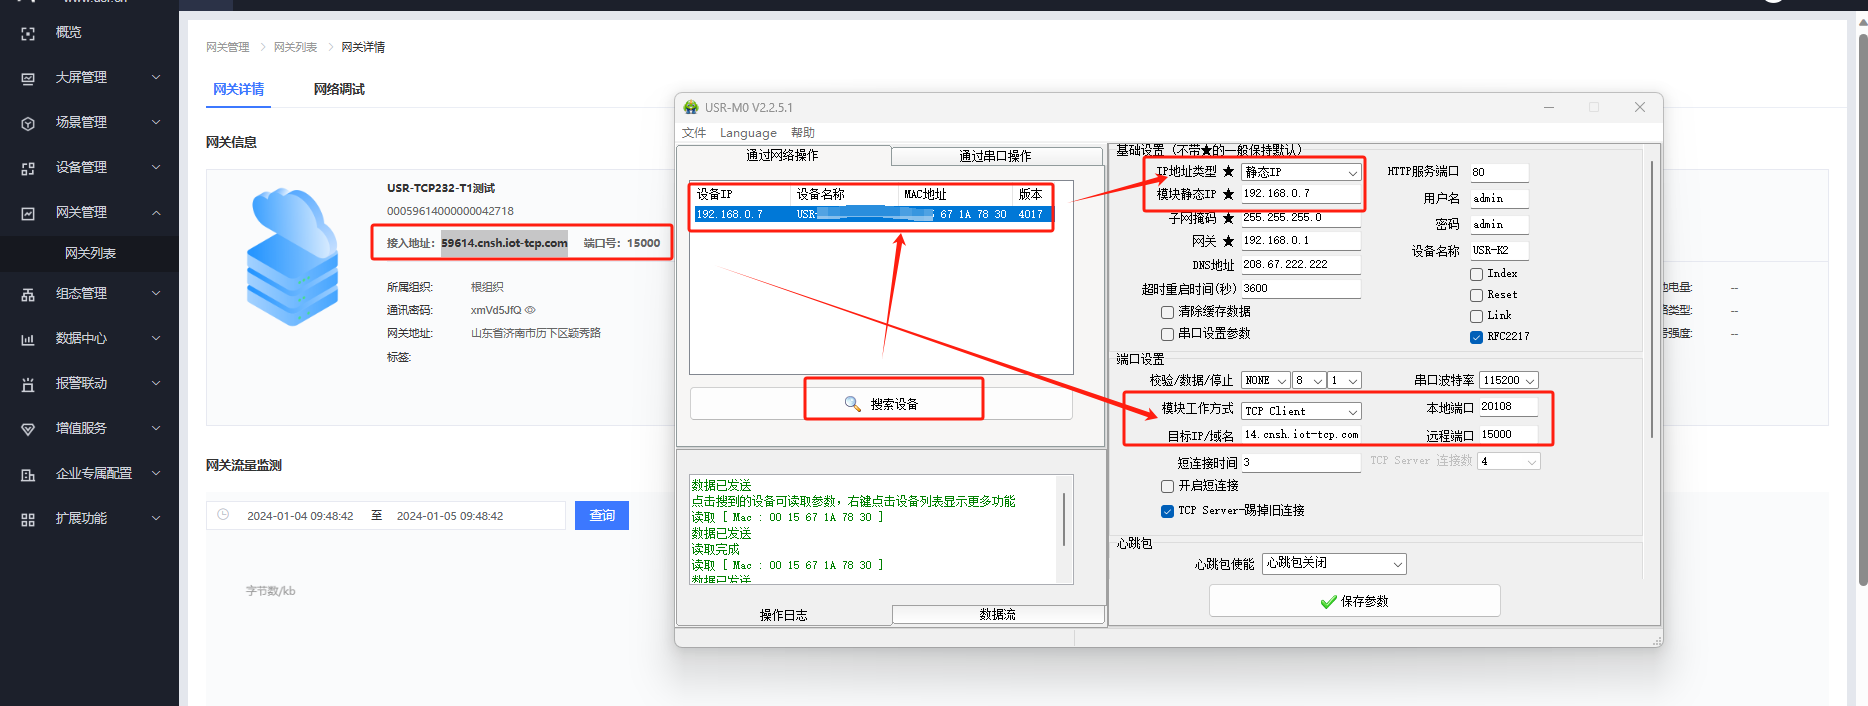Click the 搜索设备 button
The image size is (1868, 706).
881,404
